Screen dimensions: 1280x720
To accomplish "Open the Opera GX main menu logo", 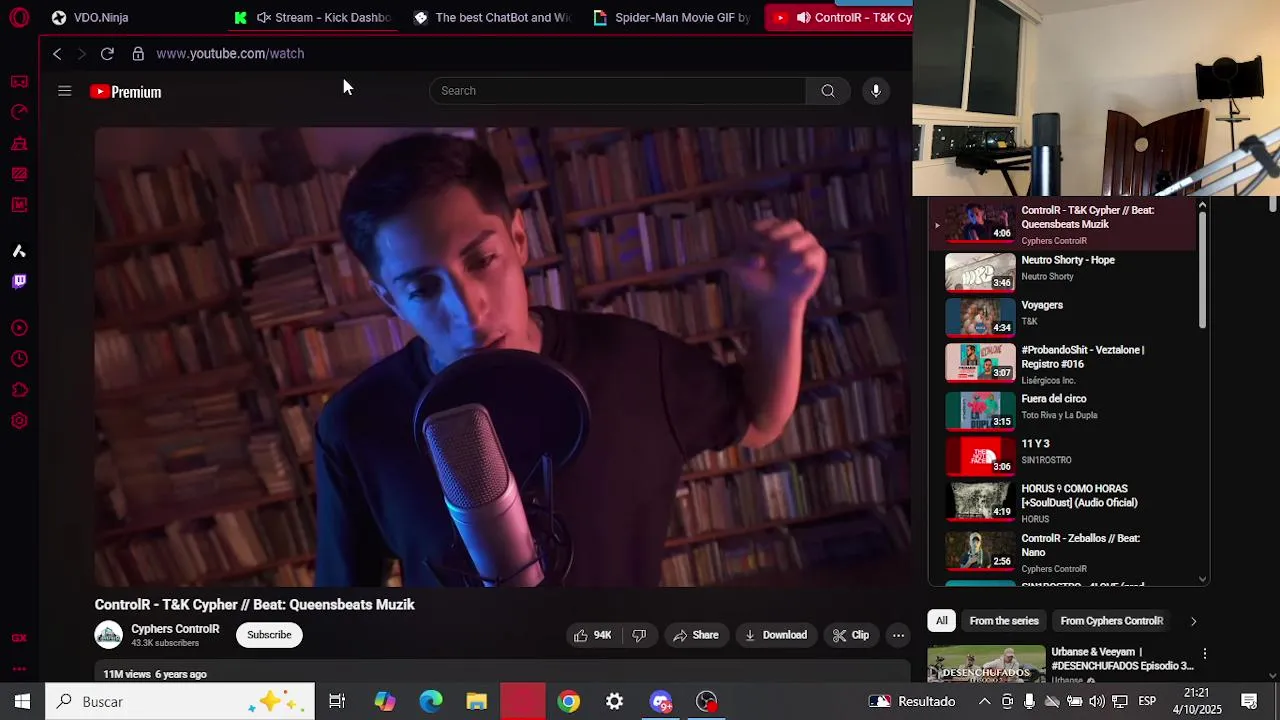I will (x=19, y=17).
